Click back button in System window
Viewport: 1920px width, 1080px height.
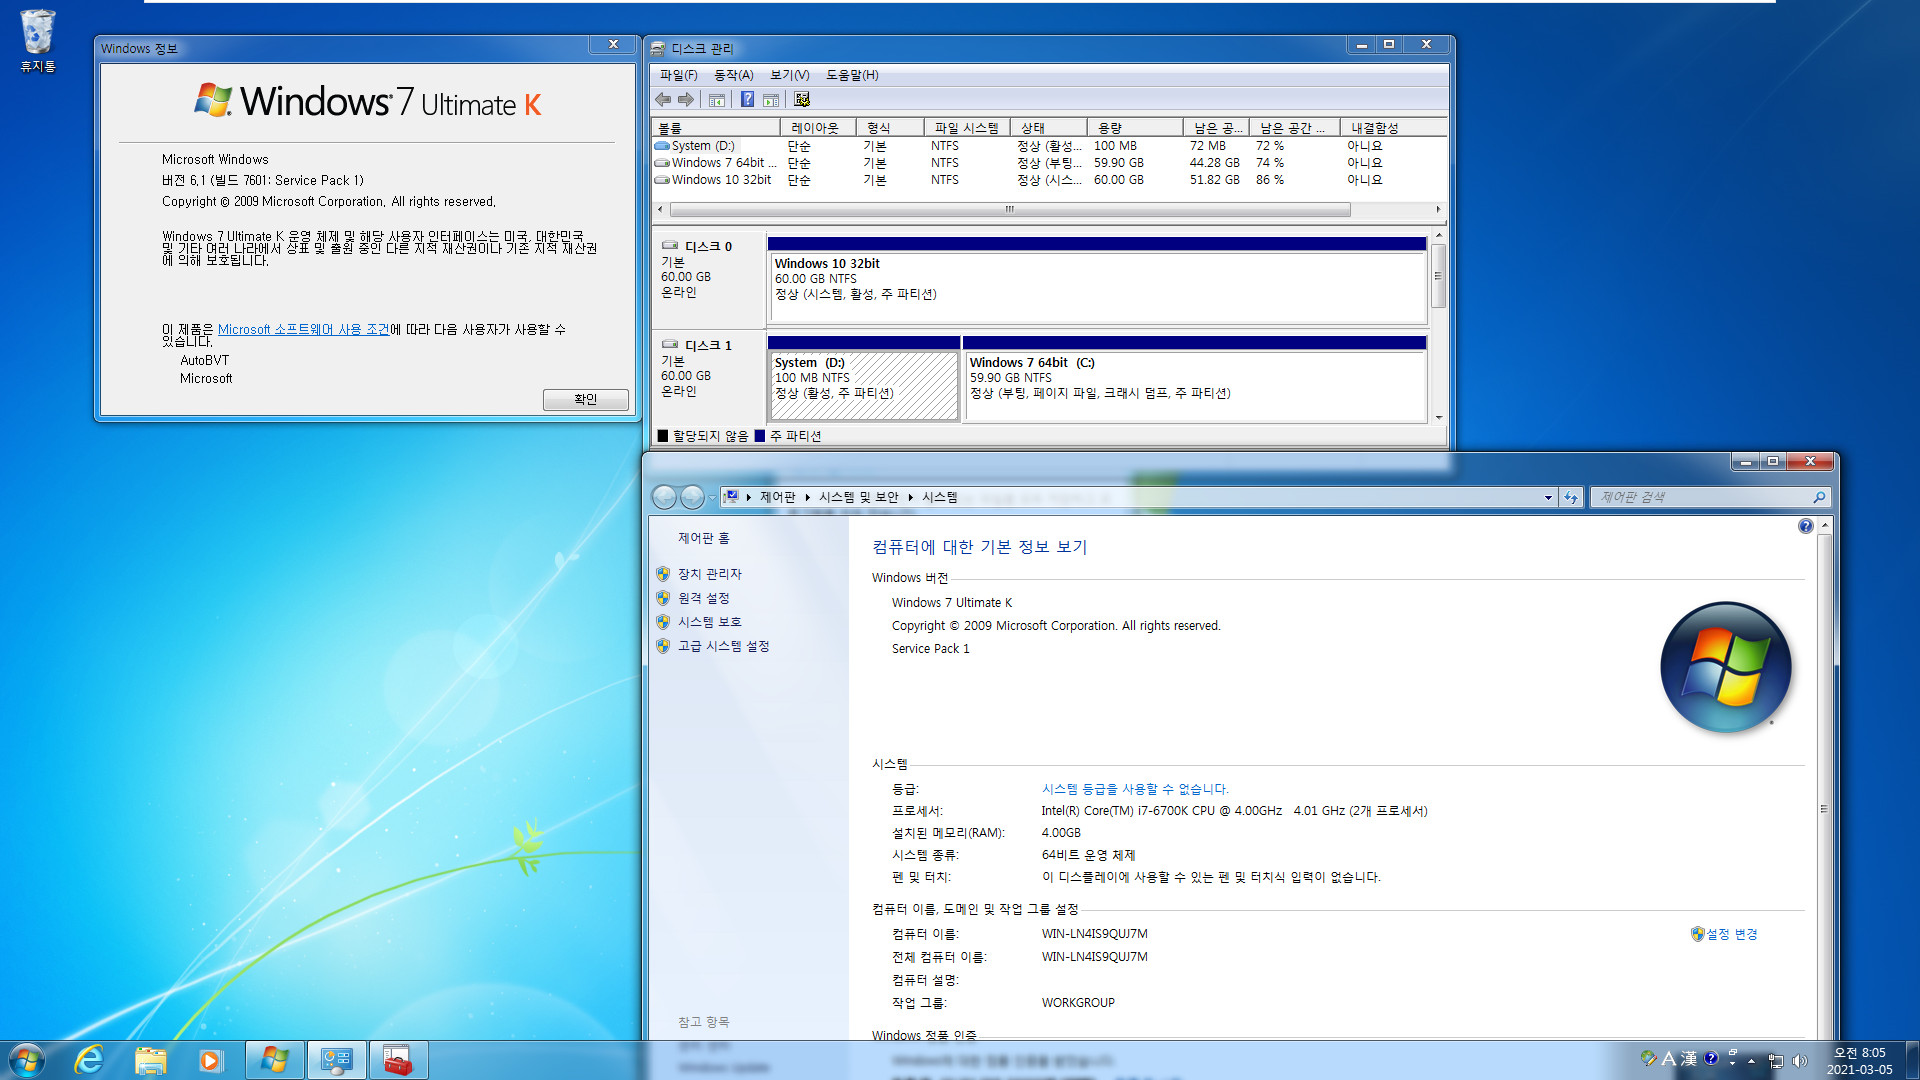664,497
